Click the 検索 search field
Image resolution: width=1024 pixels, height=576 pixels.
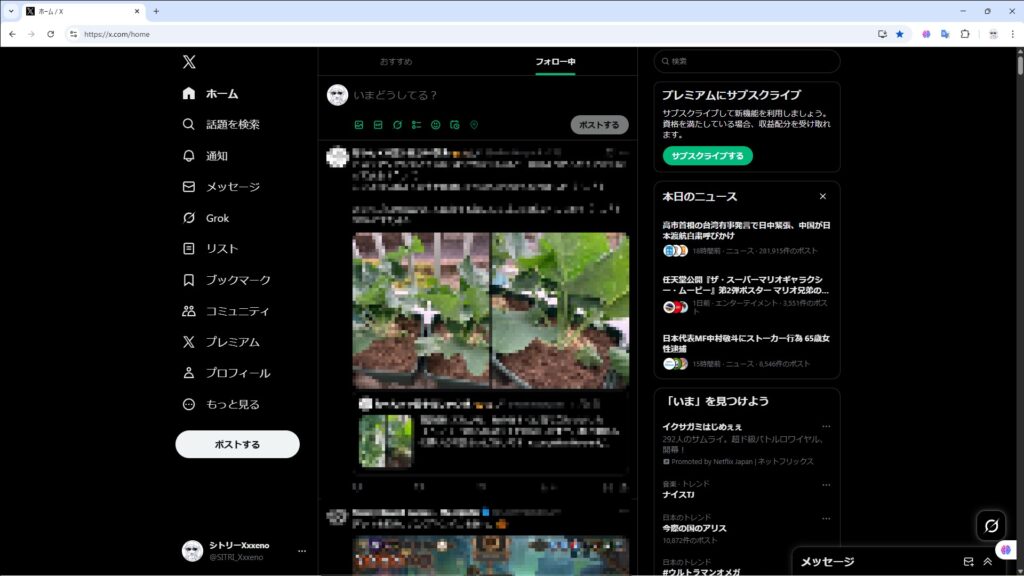746,61
